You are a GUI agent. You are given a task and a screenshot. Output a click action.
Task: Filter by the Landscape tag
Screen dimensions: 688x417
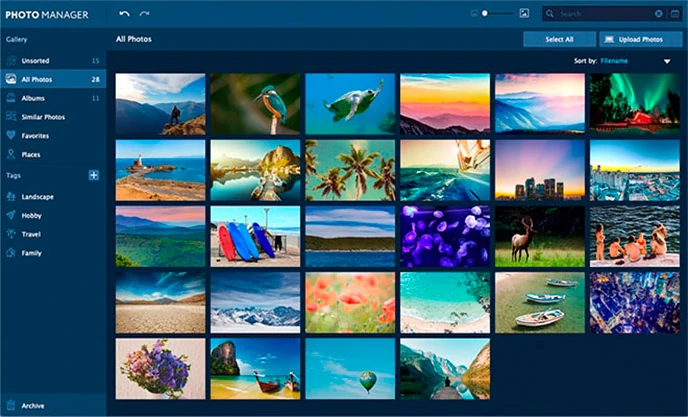(x=53, y=197)
